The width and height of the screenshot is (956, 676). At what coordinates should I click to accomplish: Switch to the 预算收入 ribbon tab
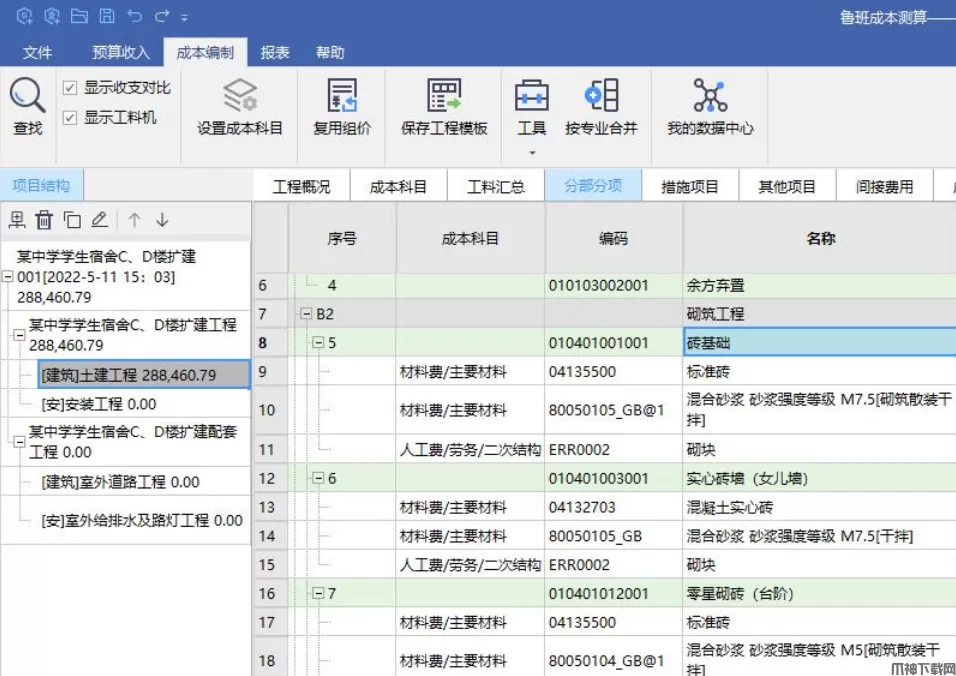point(120,53)
